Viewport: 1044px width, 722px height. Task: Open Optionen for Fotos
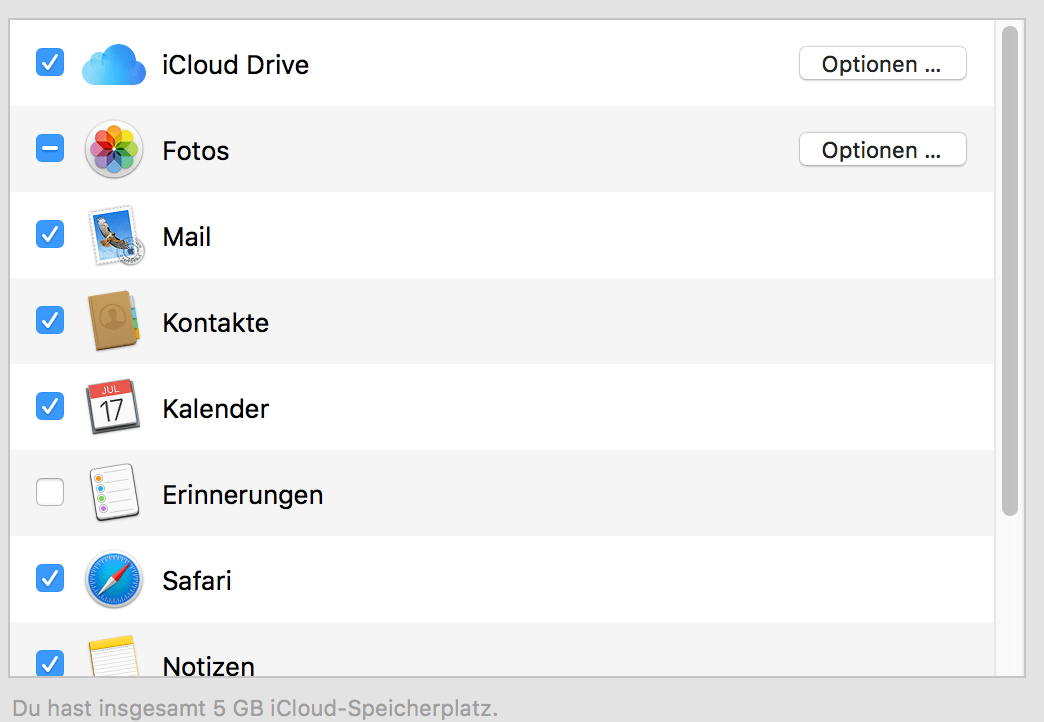(882, 150)
